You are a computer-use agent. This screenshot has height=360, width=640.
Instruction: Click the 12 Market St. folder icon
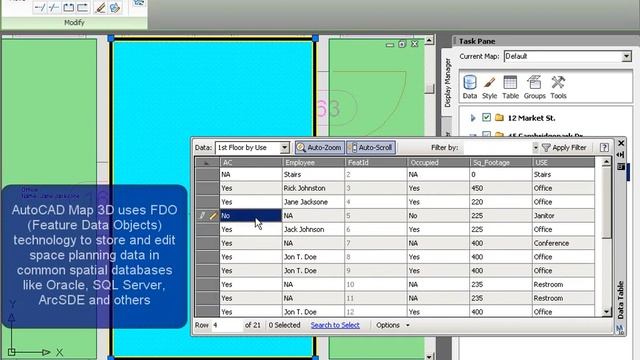[499, 118]
